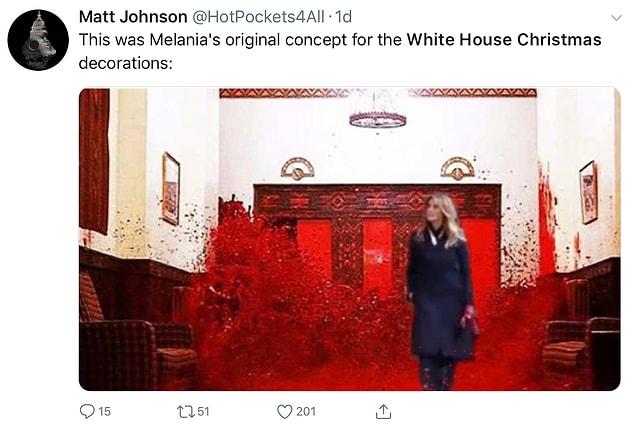The width and height of the screenshot is (635, 427).
Task: Click the tweet text starting "This was Melania's"
Action: 340,51
